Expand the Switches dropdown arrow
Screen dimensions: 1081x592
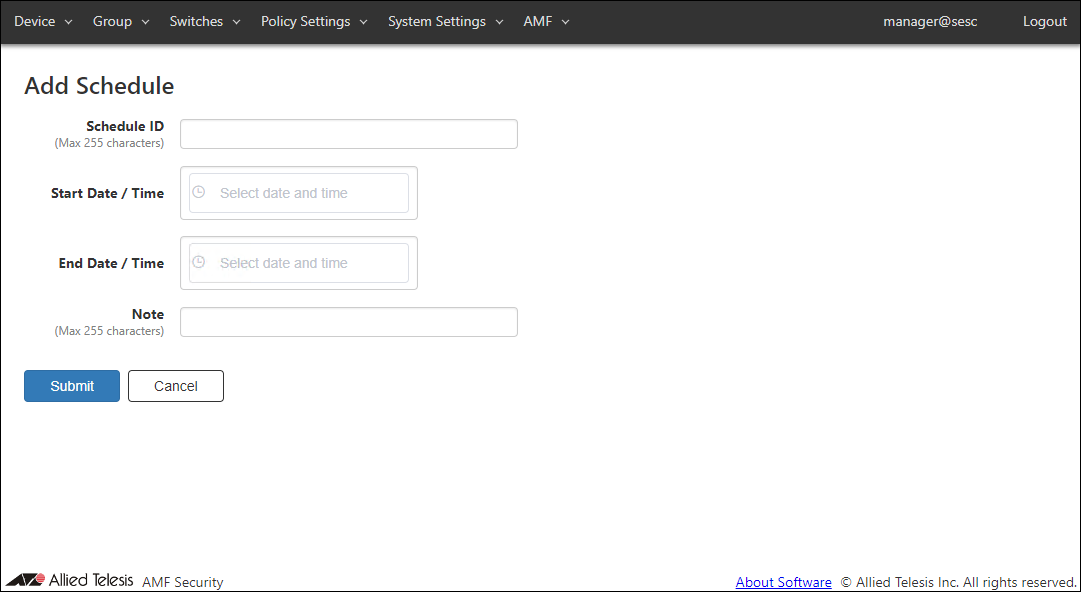(x=236, y=22)
